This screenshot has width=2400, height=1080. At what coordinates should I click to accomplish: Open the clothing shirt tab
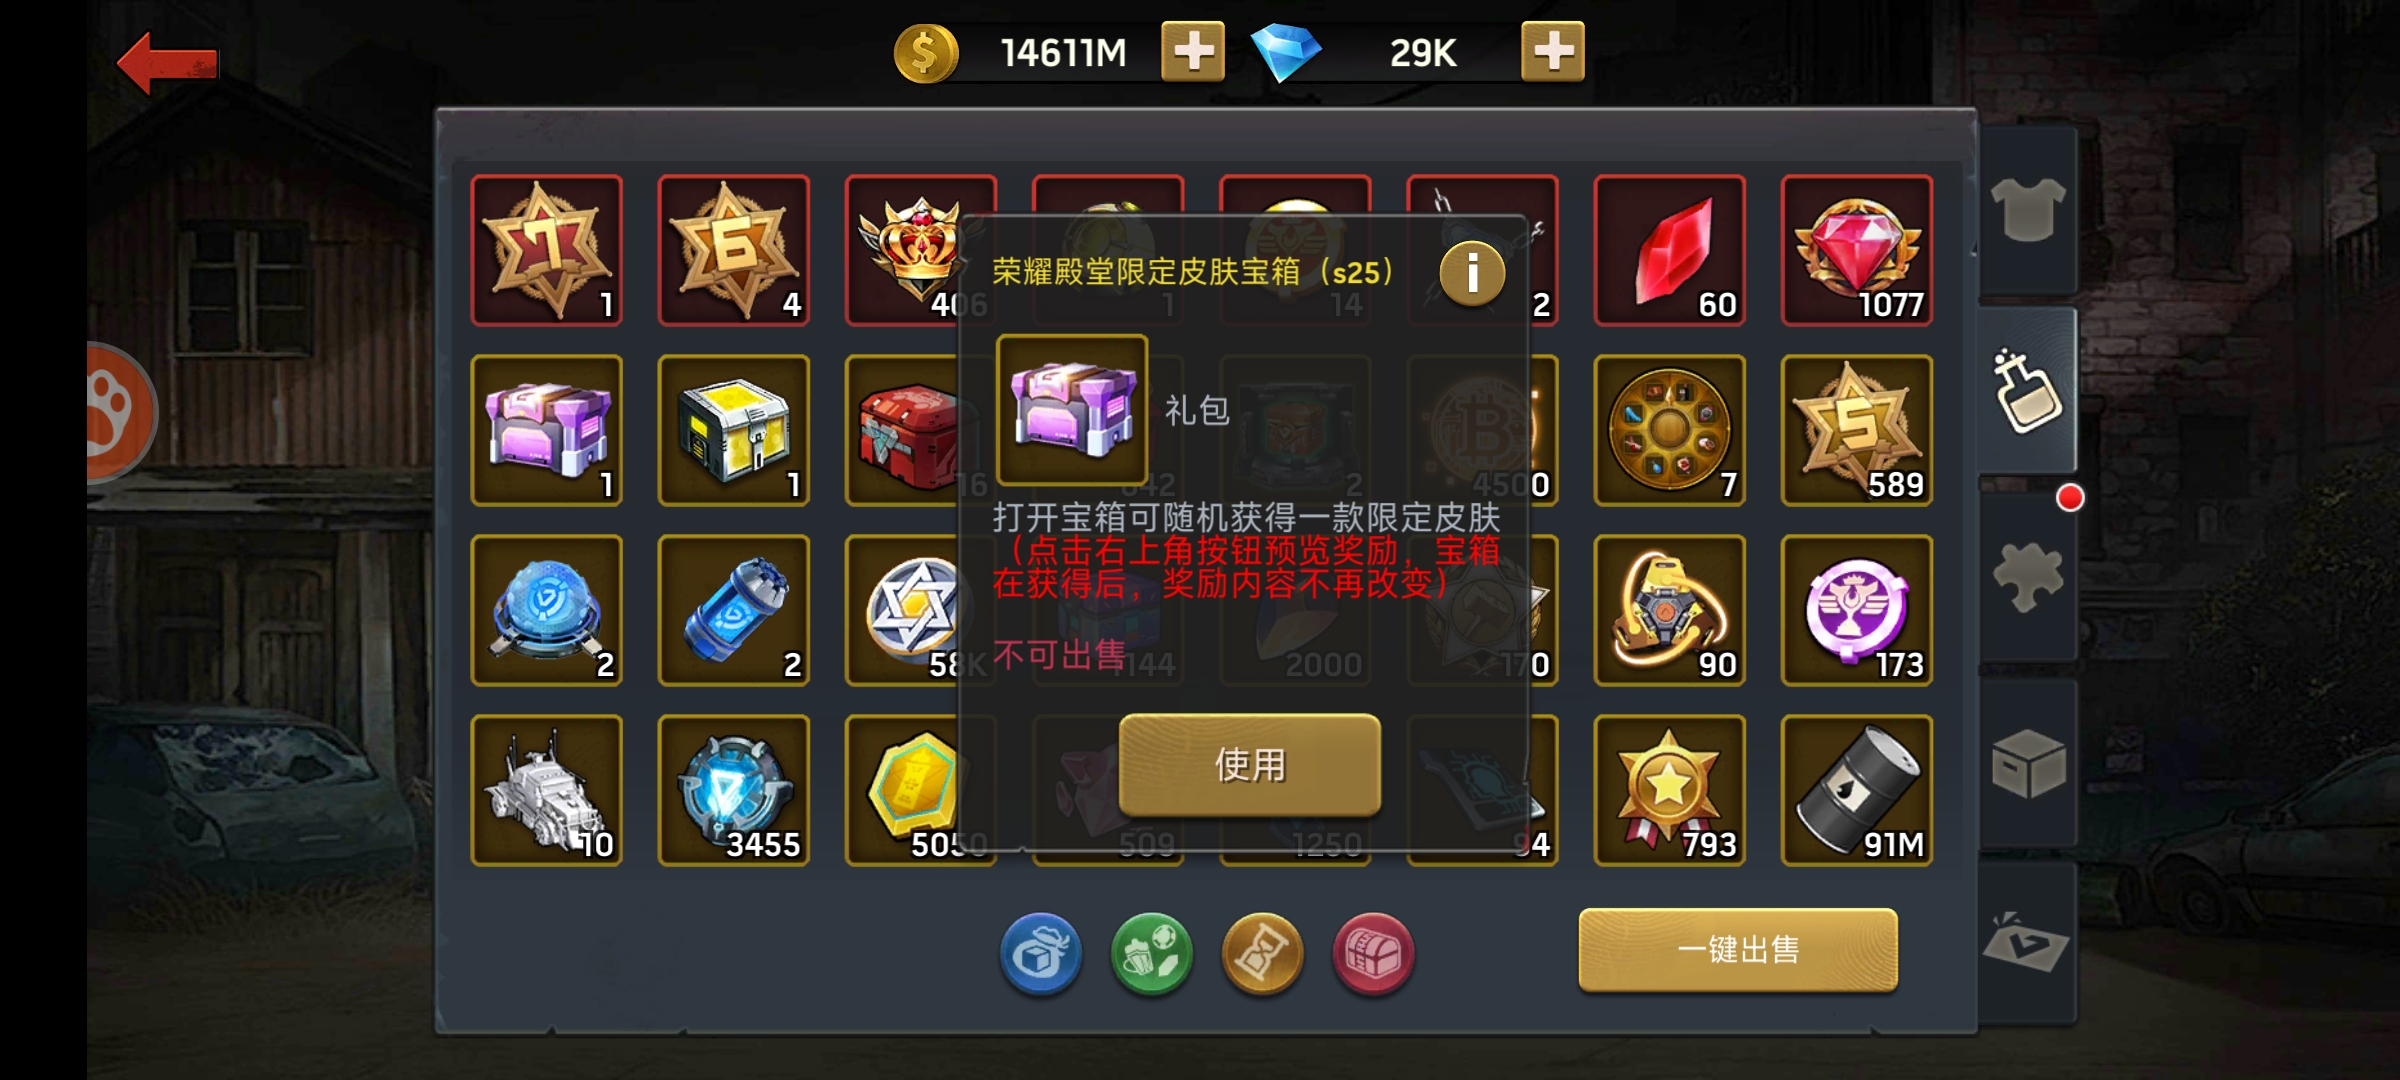pos(2027,210)
